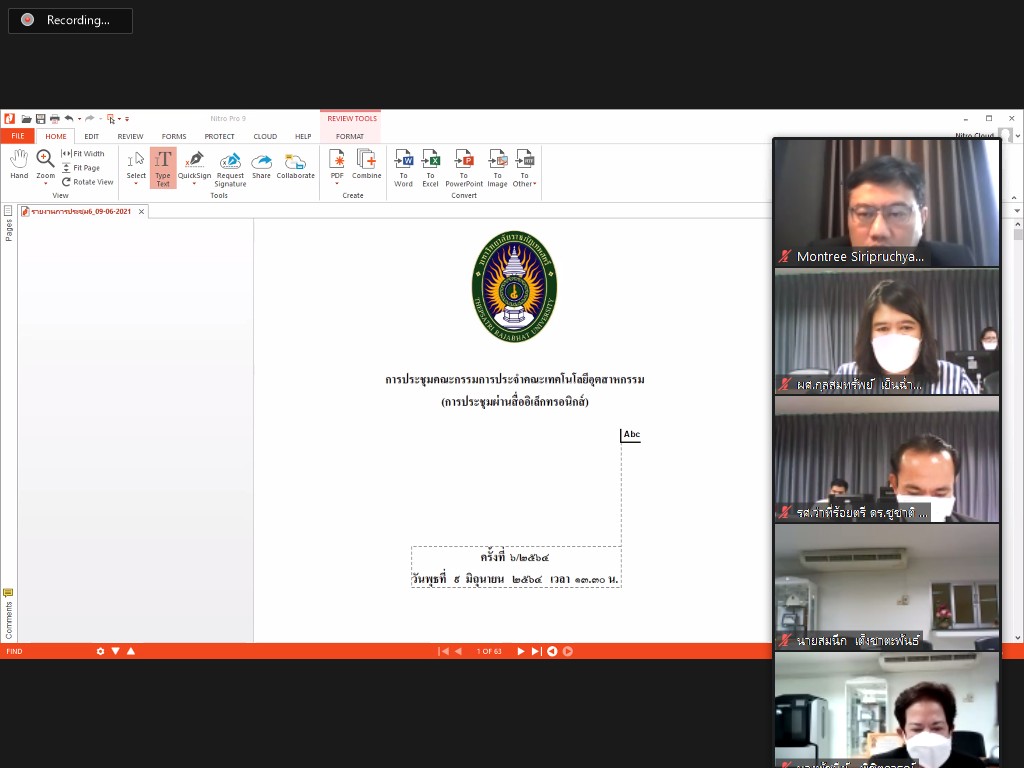Go to first page
Image resolution: width=1024 pixels, height=768 pixels.
(443, 651)
